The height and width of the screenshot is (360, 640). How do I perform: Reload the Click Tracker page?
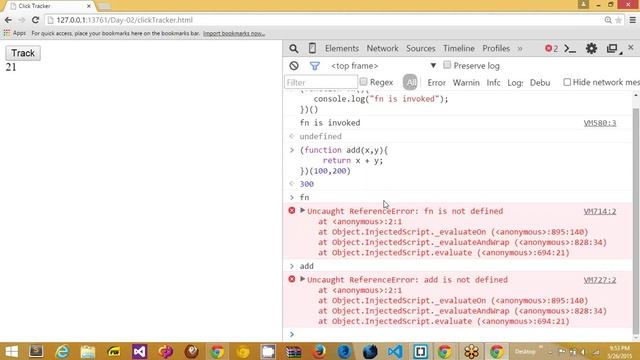(36, 20)
